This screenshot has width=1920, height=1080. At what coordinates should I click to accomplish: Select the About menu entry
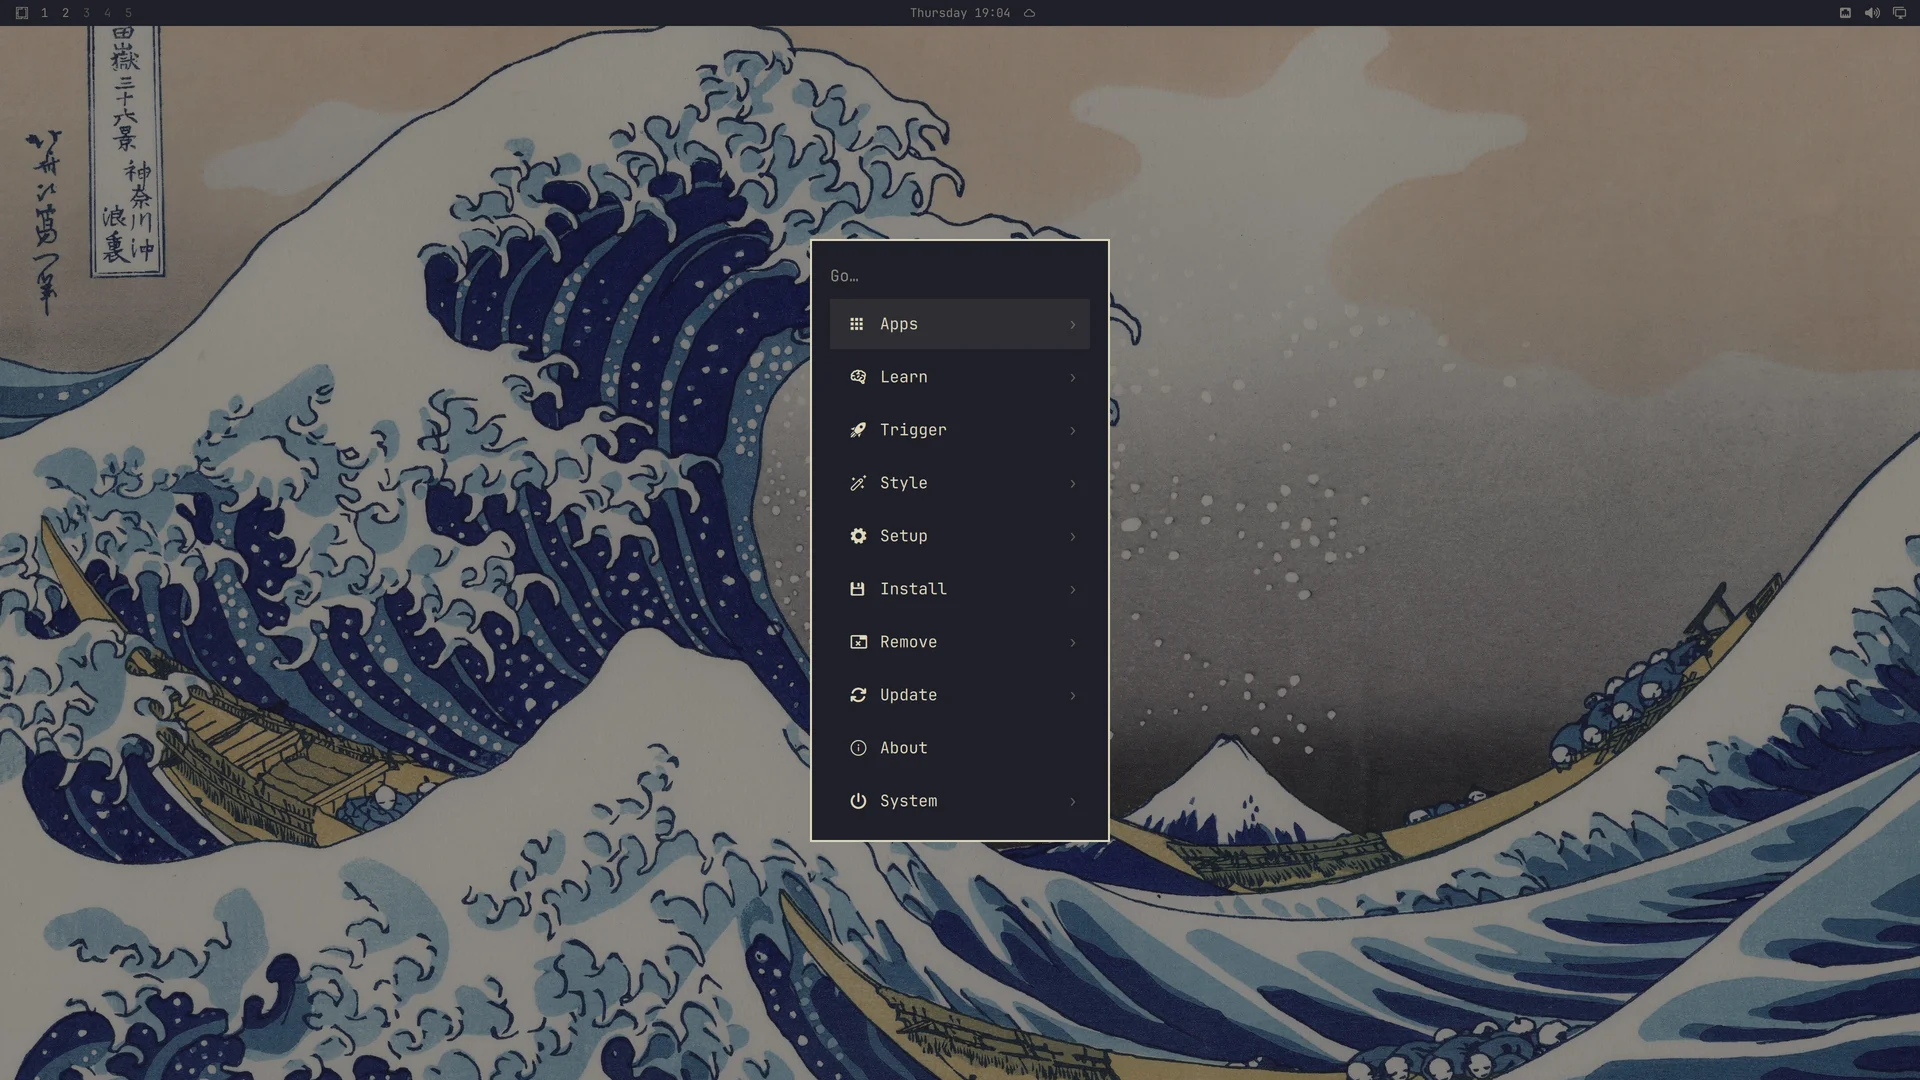(x=960, y=748)
